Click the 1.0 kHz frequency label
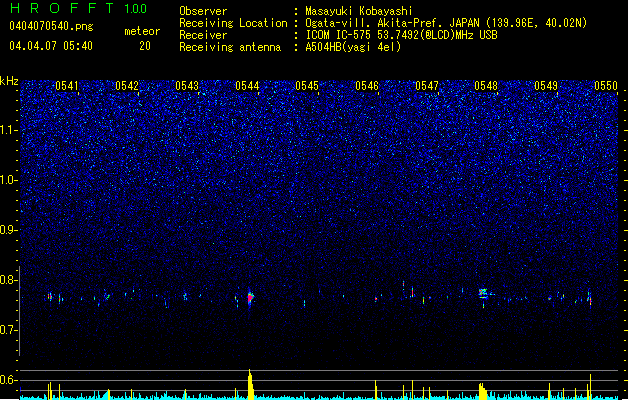The width and height of the screenshot is (629, 400). point(8,180)
